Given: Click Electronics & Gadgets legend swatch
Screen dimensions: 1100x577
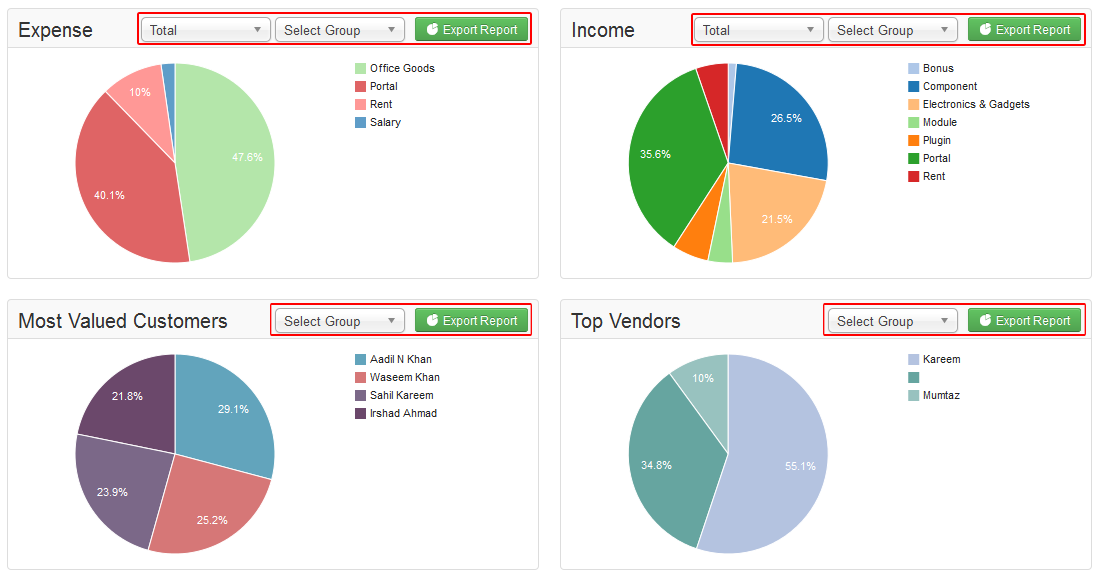Looking at the screenshot, I should [913, 105].
